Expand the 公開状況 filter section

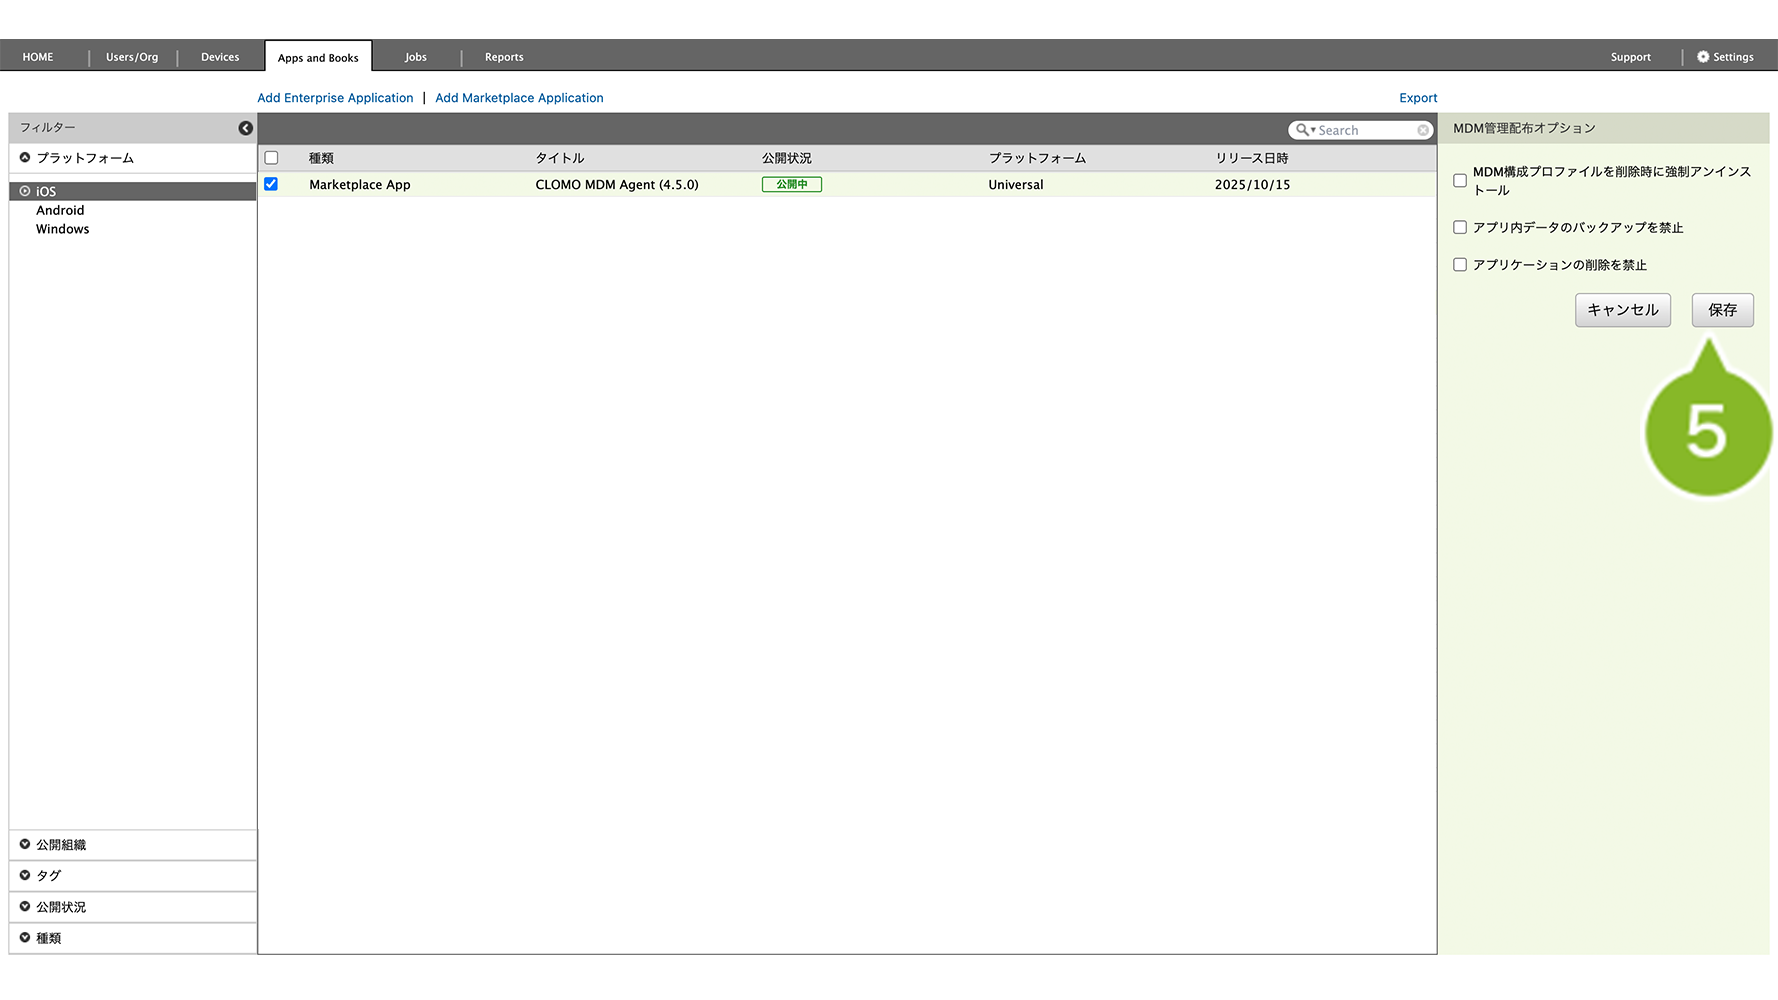25,907
